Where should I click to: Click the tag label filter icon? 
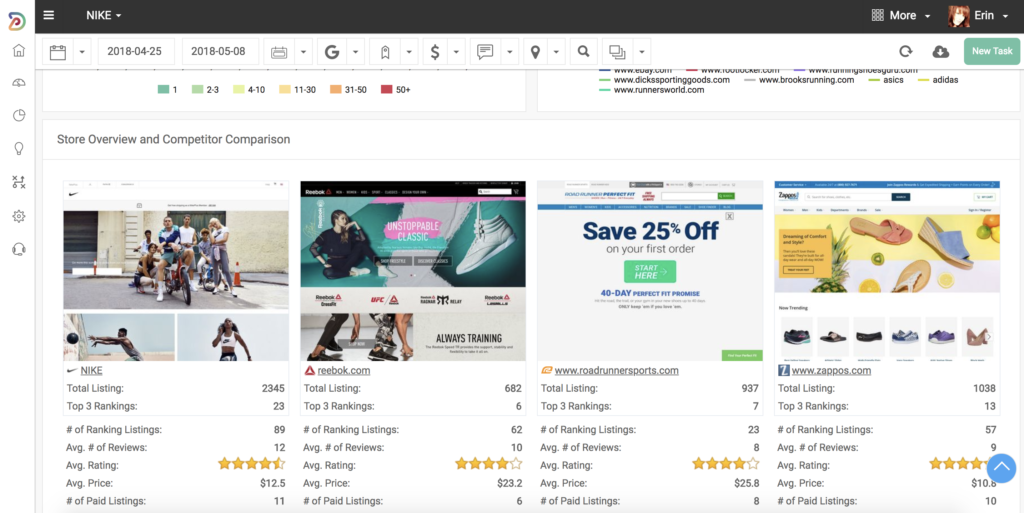coord(385,52)
